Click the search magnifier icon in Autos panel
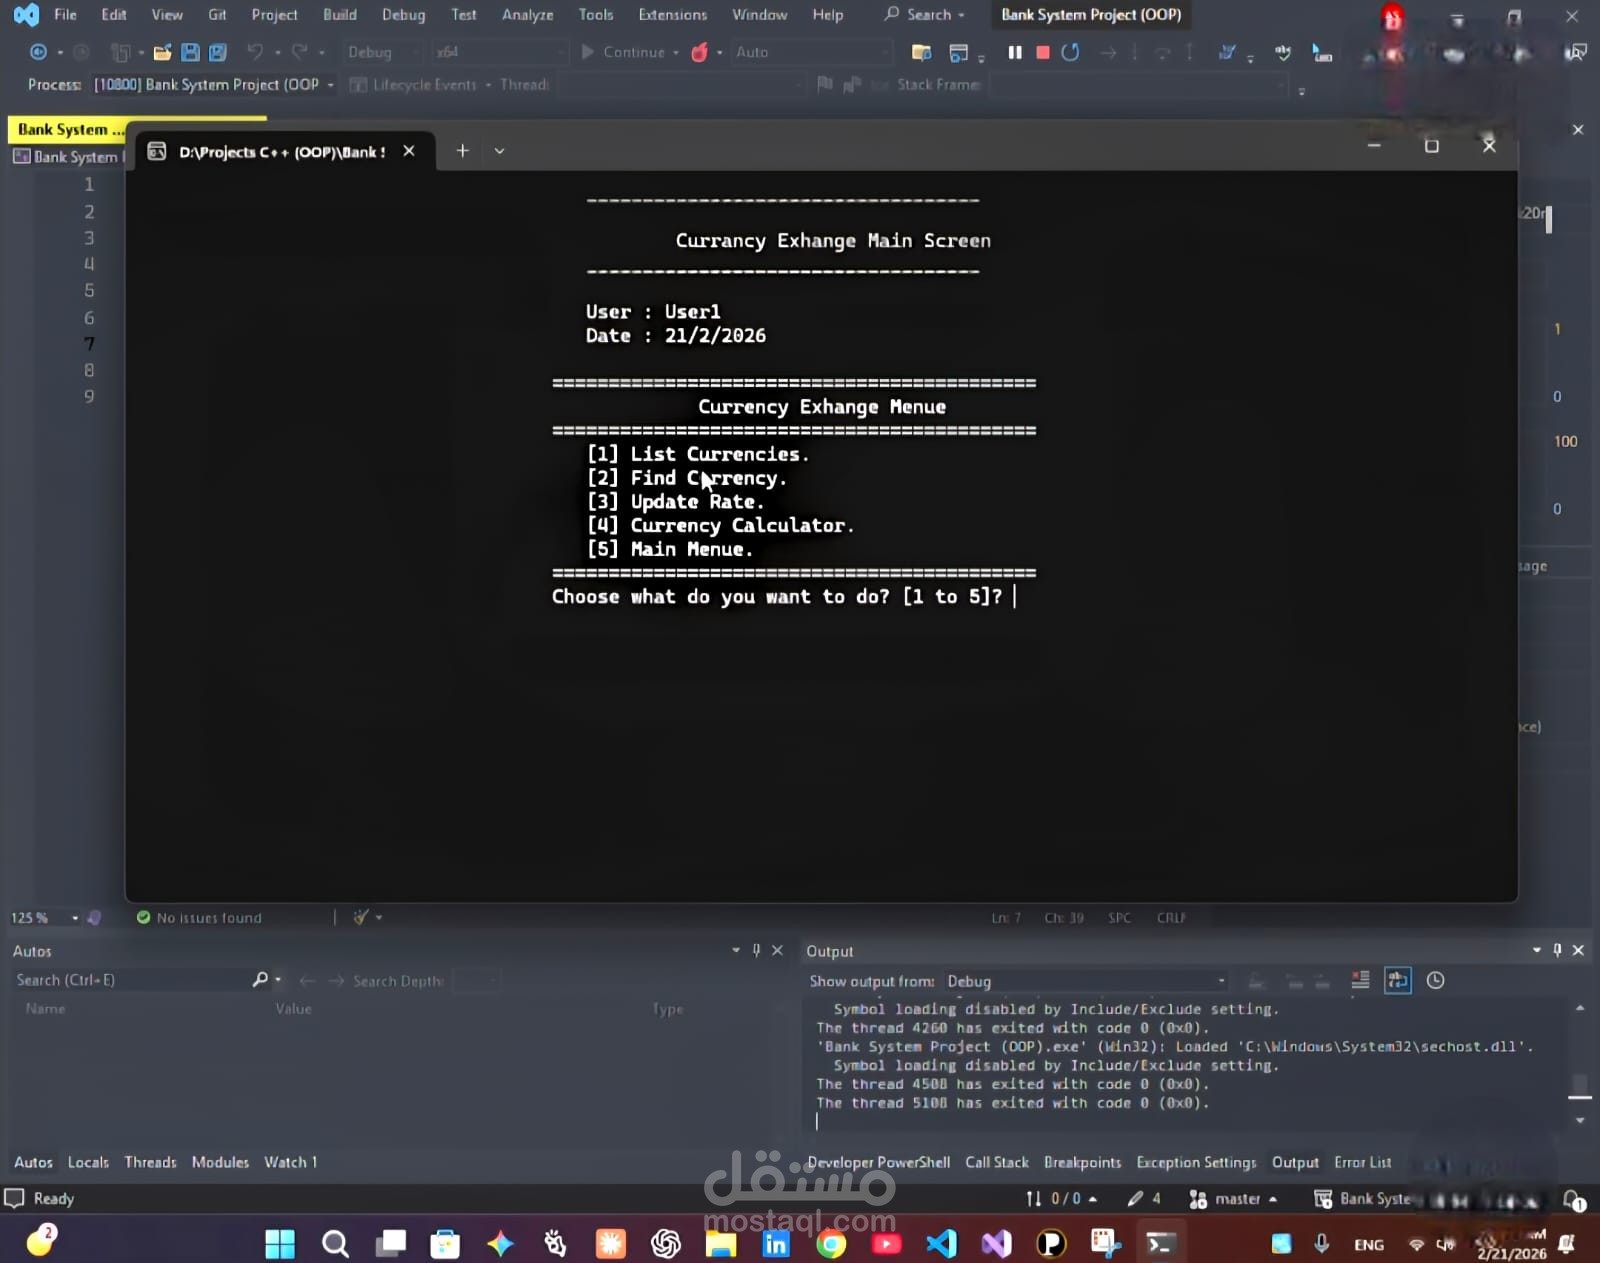The image size is (1600, 1263). pyautogui.click(x=260, y=980)
